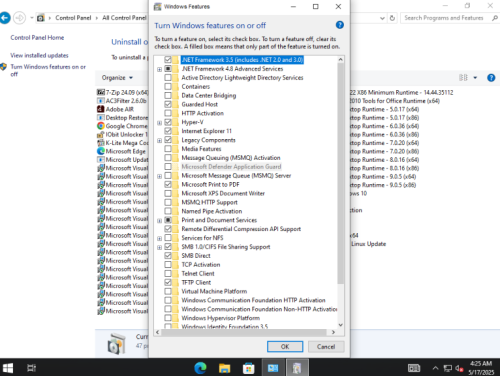Click the forward arrow in Control Panel
Screen dimensions: 500x376
[19, 18]
